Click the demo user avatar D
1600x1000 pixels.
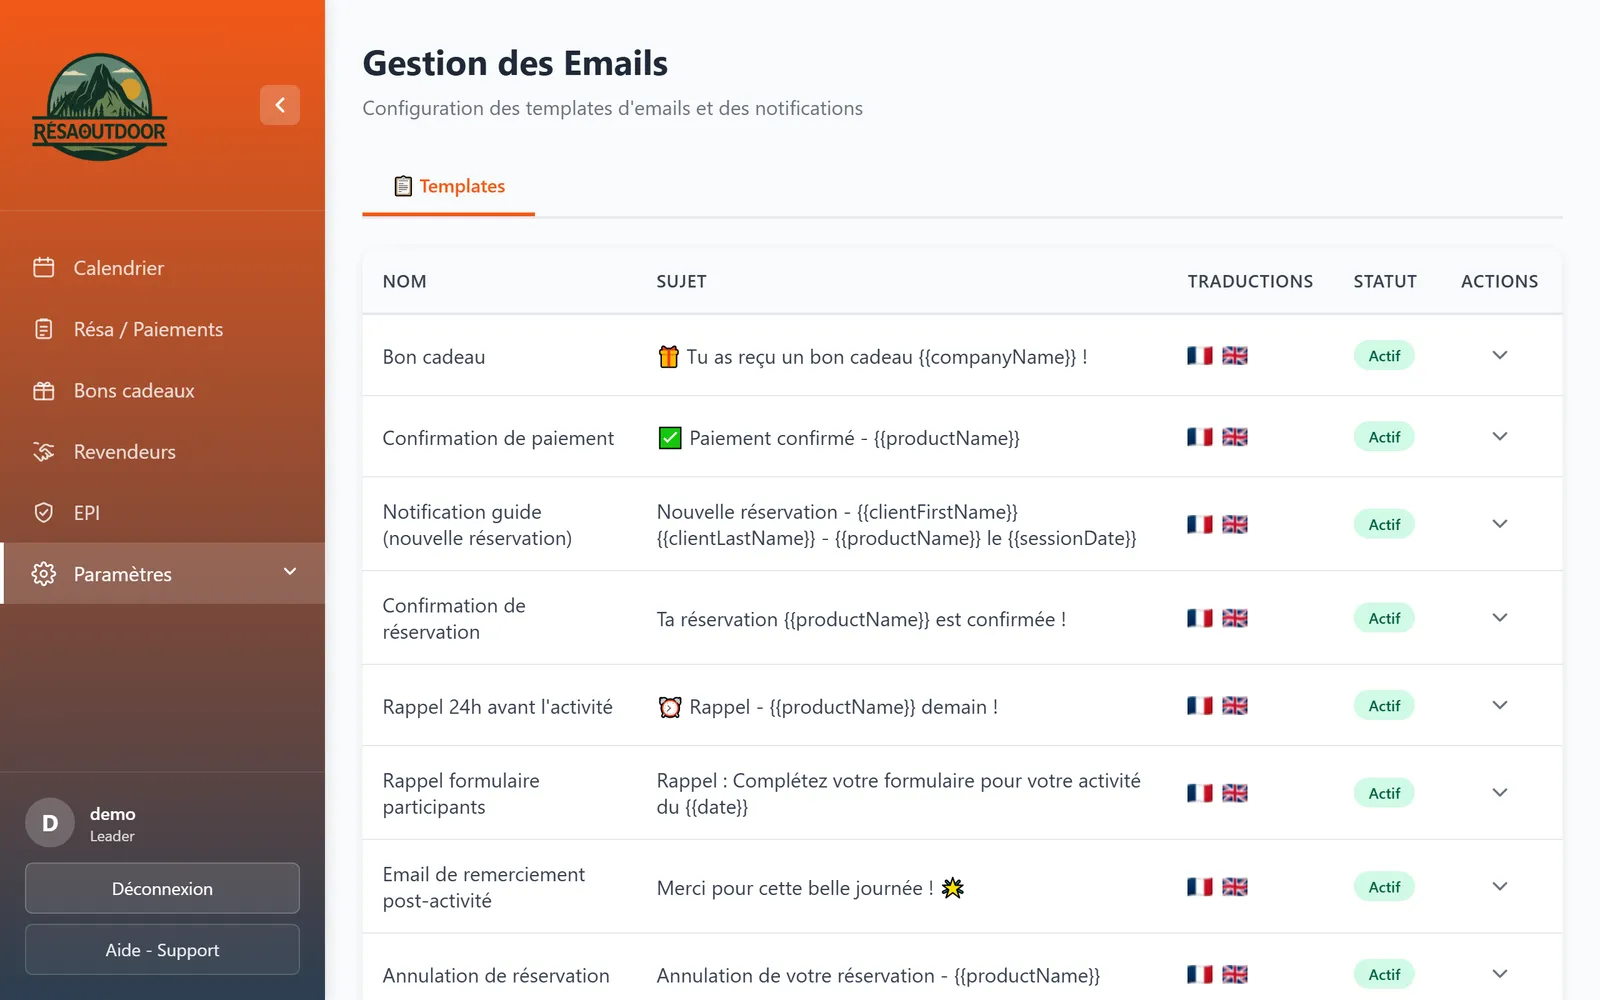tap(50, 823)
